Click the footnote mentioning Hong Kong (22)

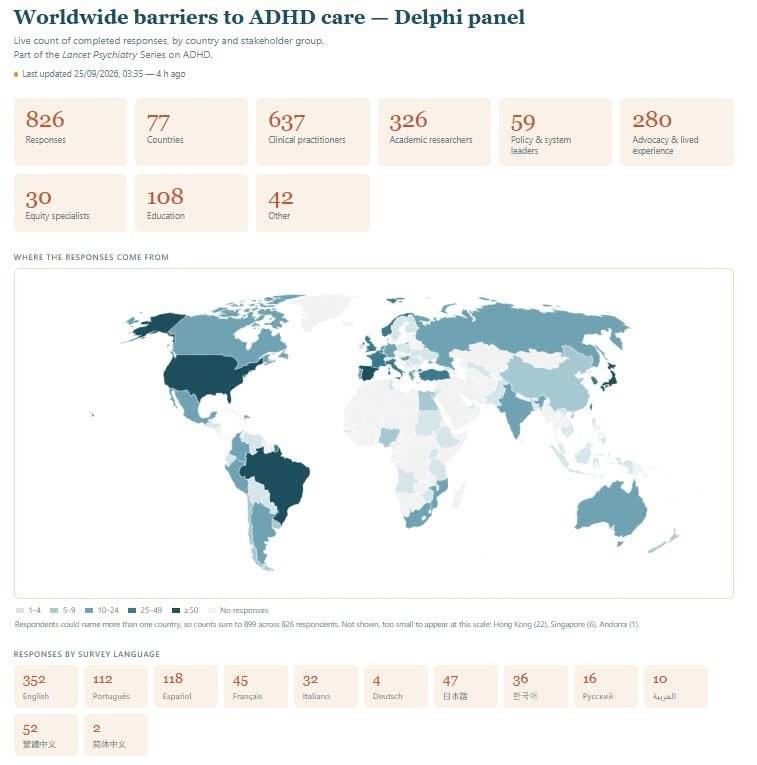coord(327,624)
